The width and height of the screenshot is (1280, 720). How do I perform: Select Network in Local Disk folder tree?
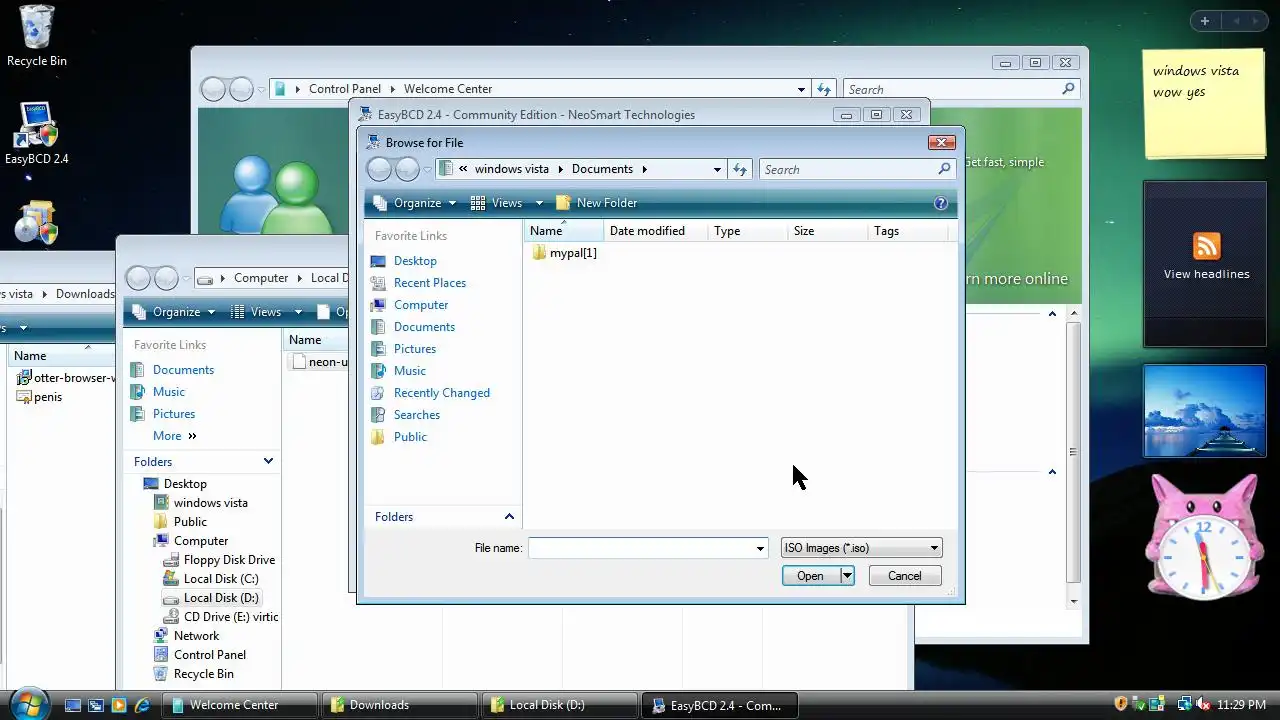(x=196, y=636)
